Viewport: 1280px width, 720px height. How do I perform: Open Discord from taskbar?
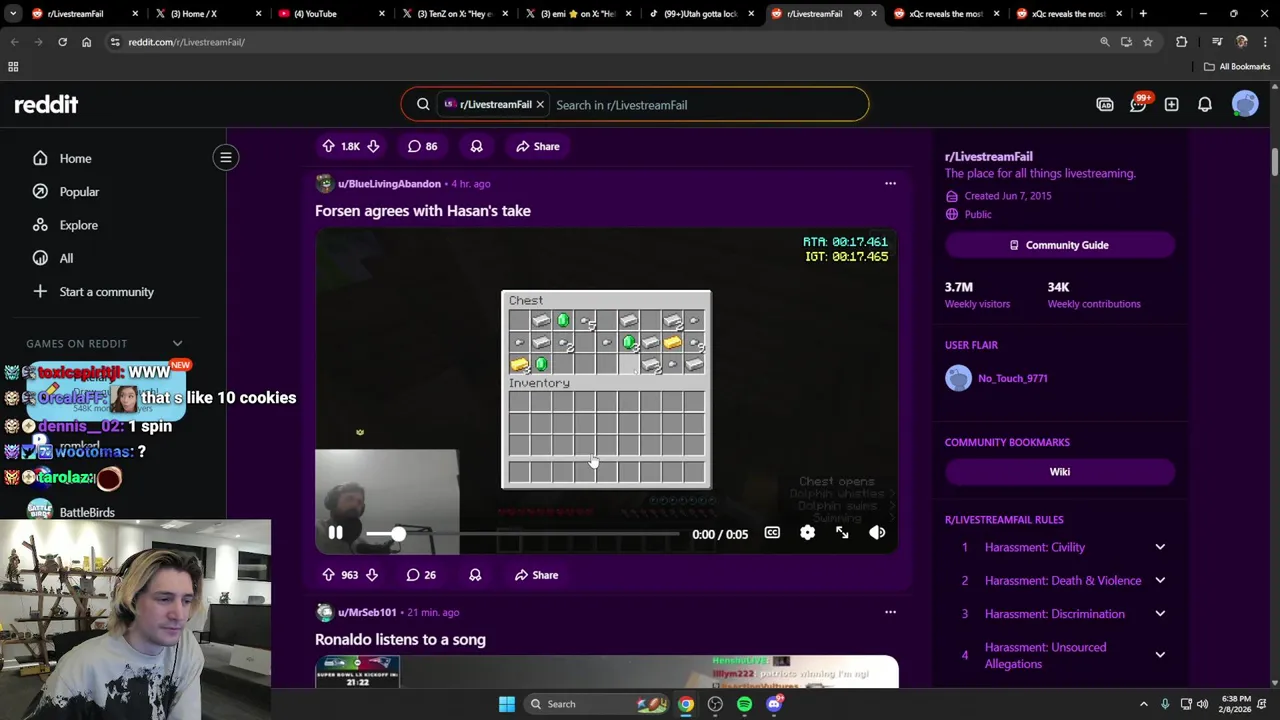[774, 704]
